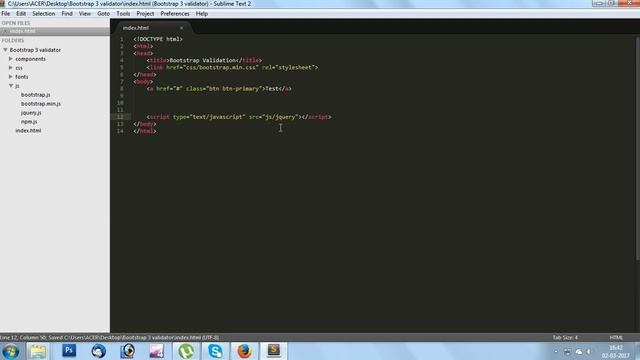Click the Bootstrap Validation title text
The height and width of the screenshot is (360, 640).
[202, 60]
